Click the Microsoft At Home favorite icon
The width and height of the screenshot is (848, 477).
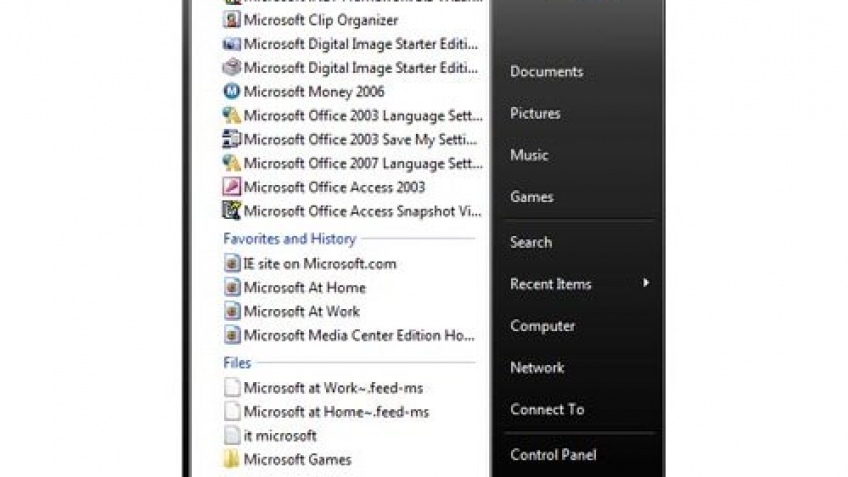232,287
